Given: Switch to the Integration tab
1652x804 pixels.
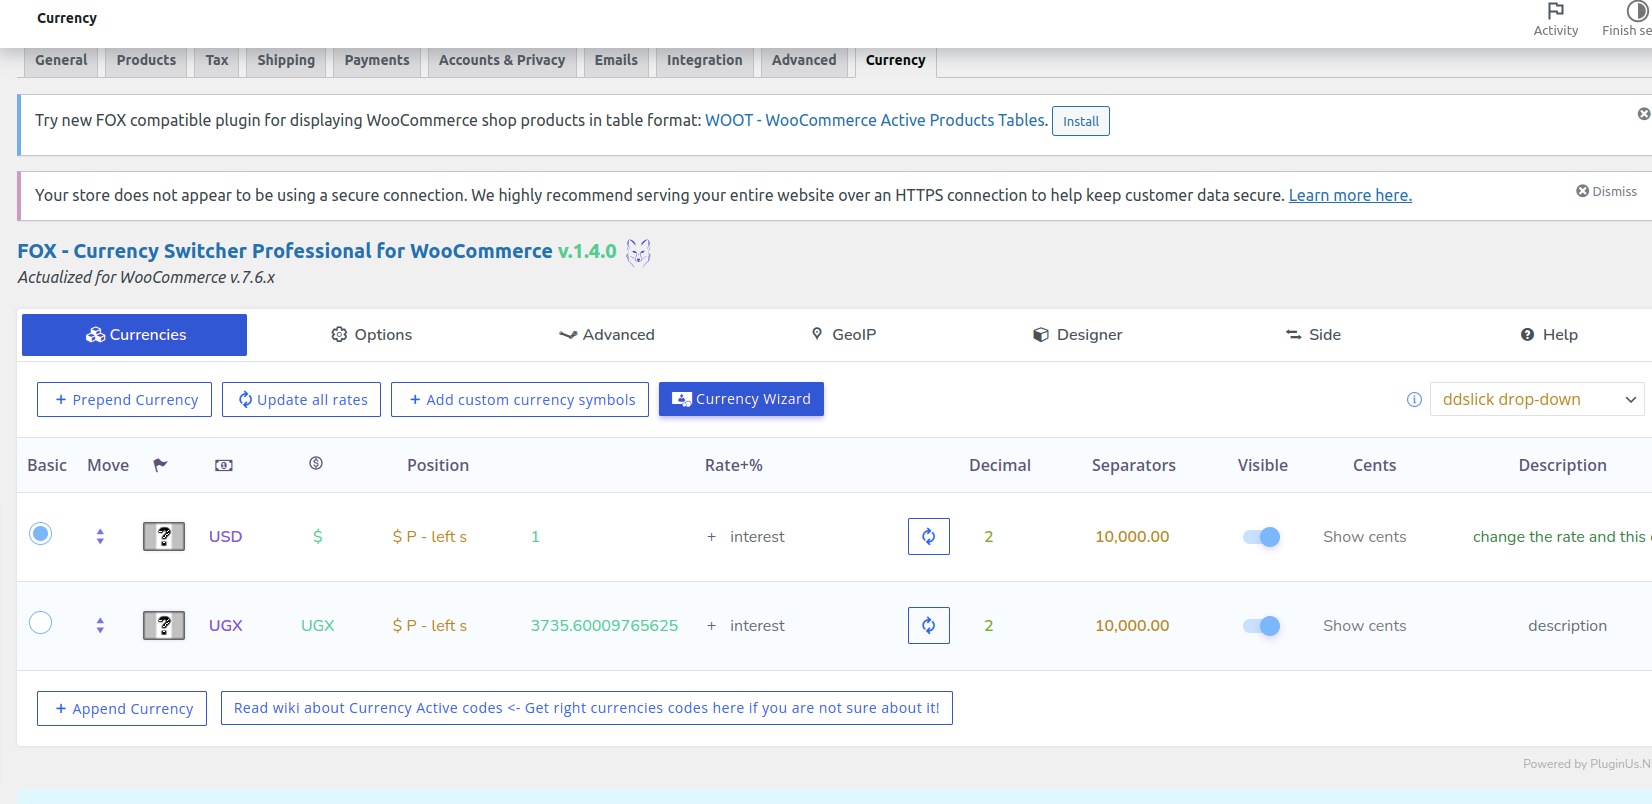Looking at the screenshot, I should (705, 61).
